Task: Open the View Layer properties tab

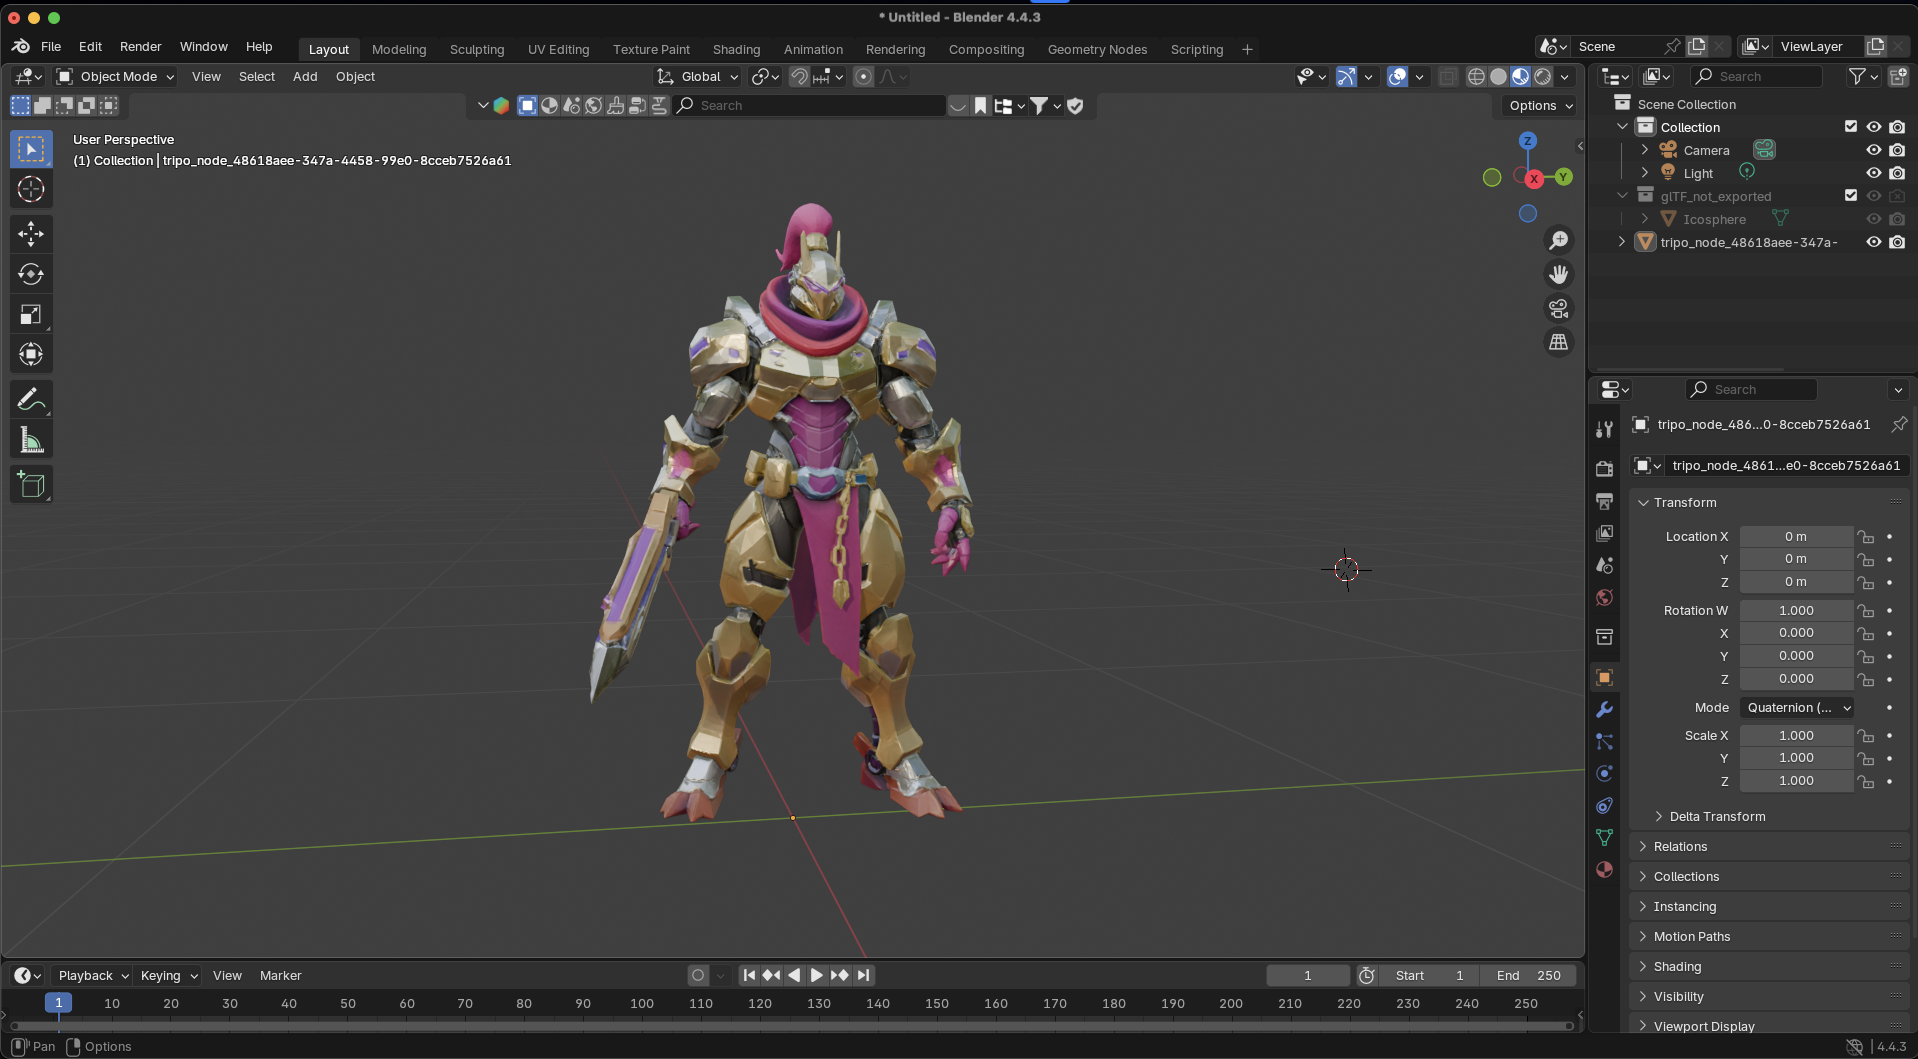Action: pos(1604,533)
